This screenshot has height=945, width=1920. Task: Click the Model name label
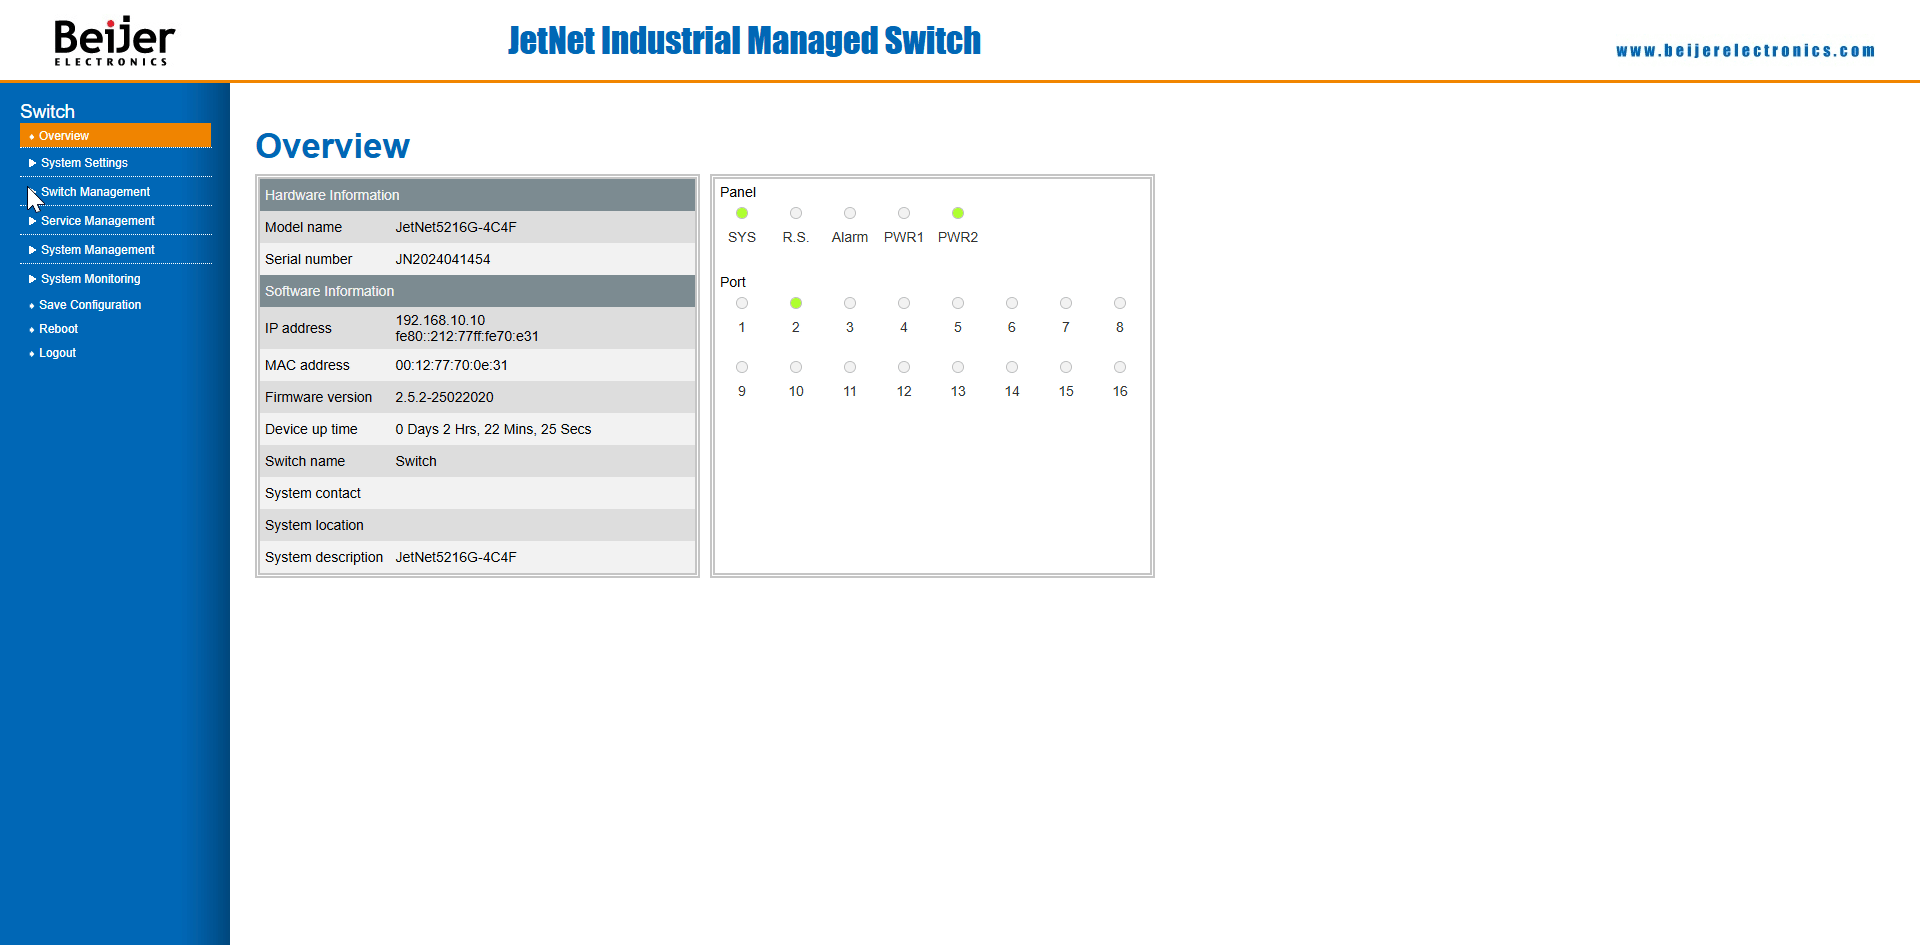pos(303,227)
